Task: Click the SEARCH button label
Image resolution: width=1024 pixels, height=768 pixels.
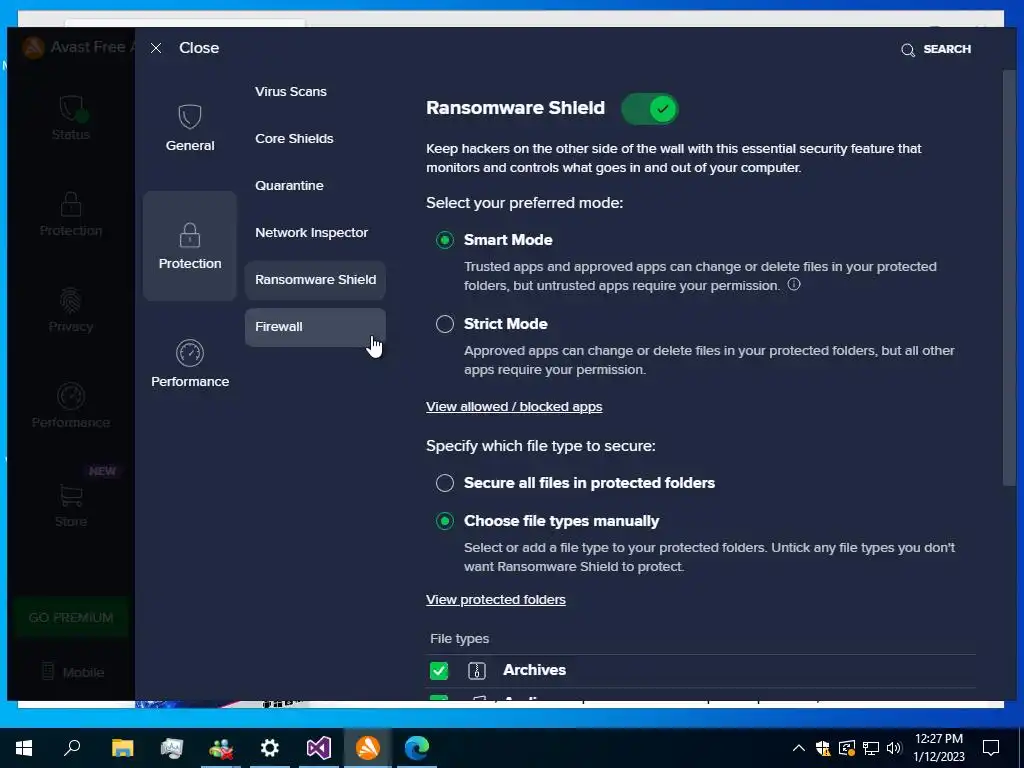Action: (x=947, y=49)
